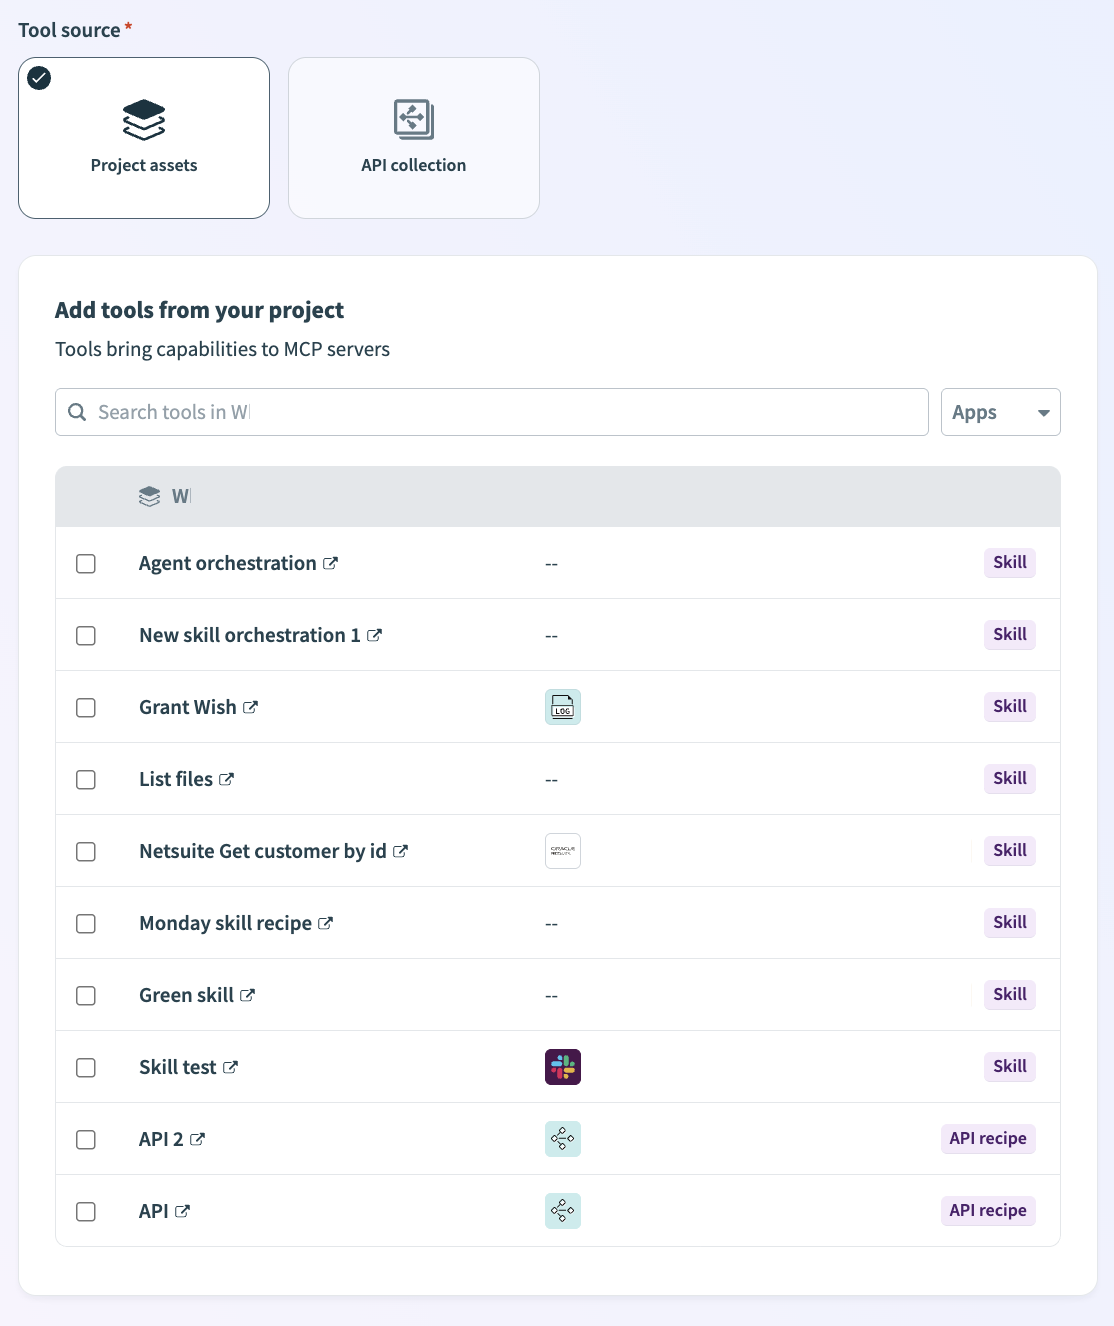The image size is (1114, 1326).
Task: Click the search magnifier icon
Action: [77, 411]
